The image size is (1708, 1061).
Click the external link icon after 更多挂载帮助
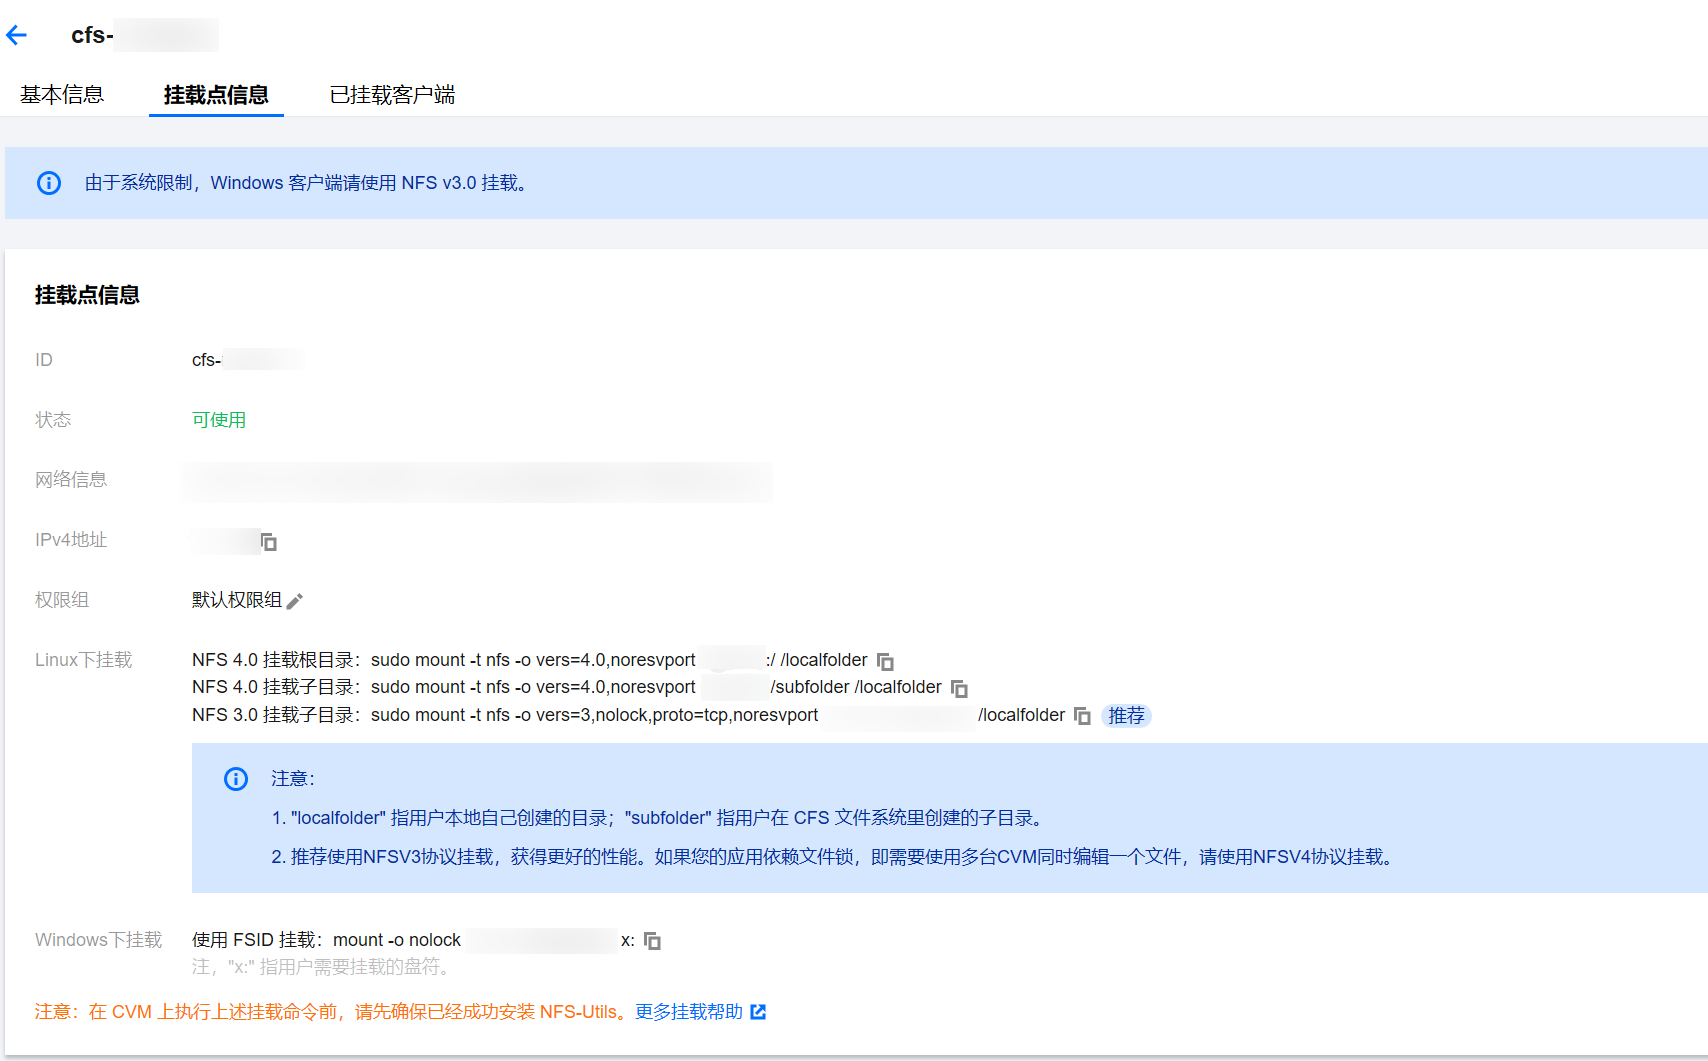pyautogui.click(x=758, y=1012)
